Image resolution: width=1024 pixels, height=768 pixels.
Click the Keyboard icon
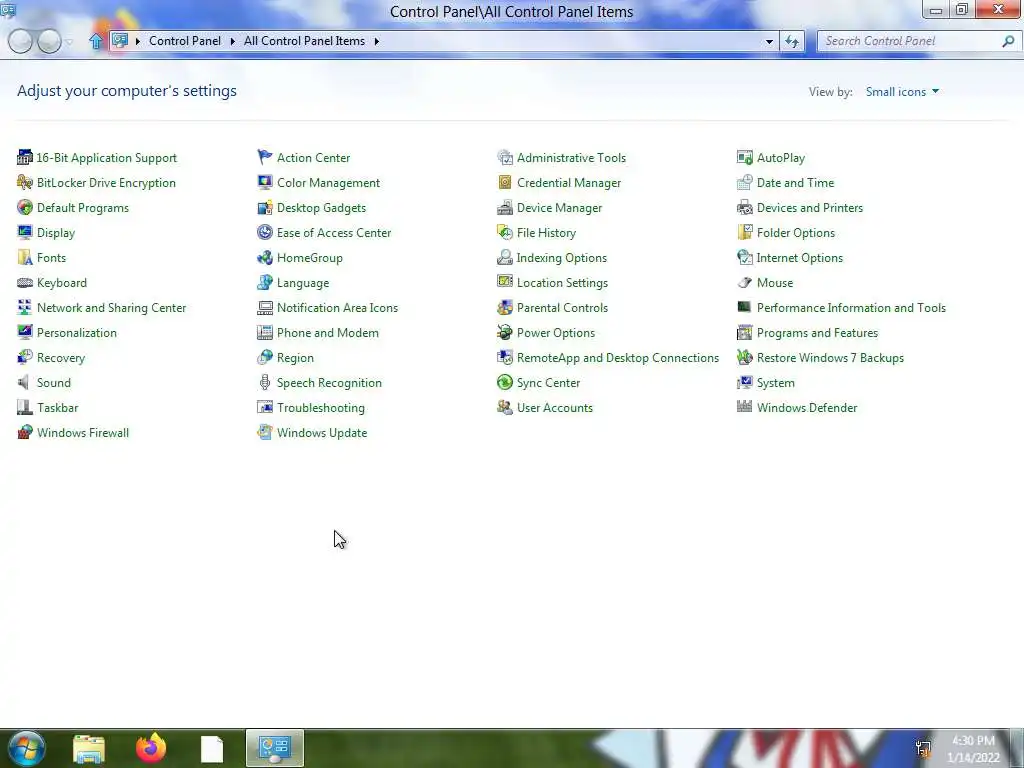tap(25, 283)
